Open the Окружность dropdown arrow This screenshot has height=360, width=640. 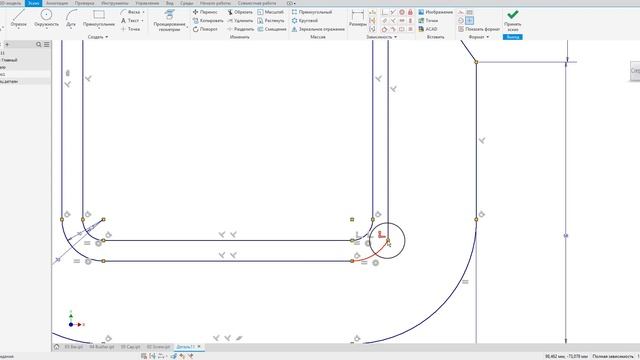click(x=46, y=28)
